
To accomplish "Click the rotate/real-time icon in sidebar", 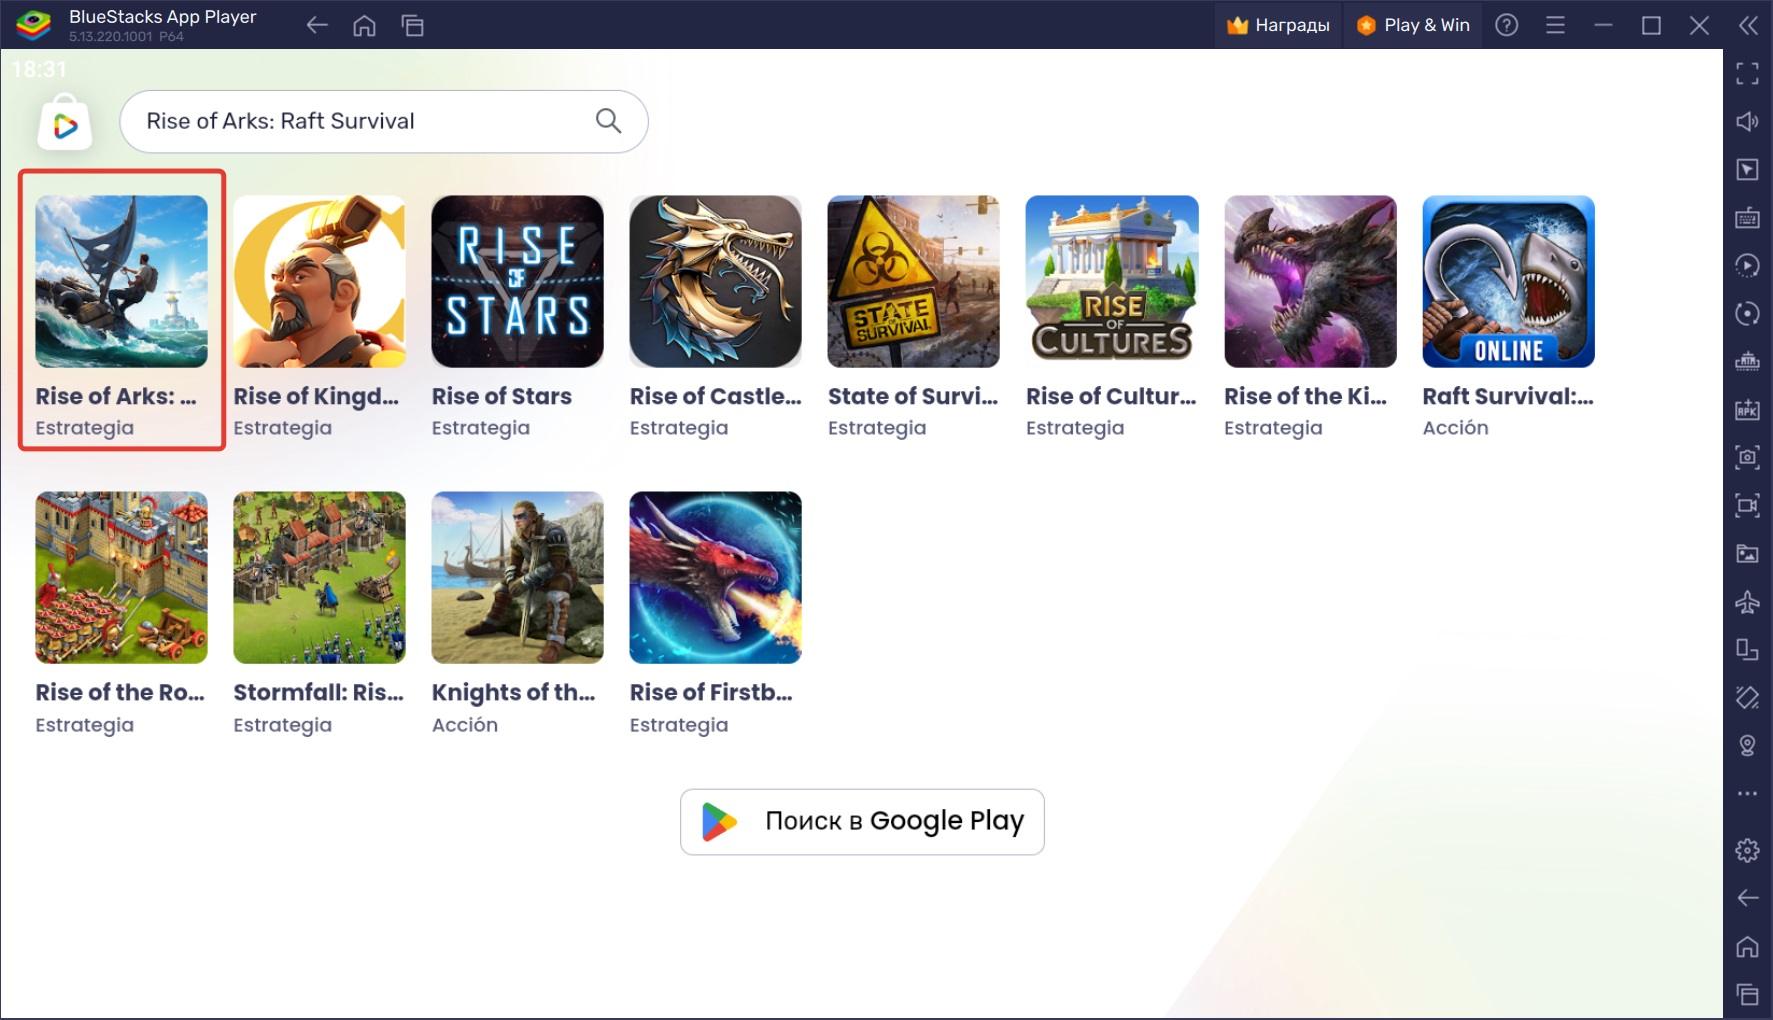I will 1747,313.
